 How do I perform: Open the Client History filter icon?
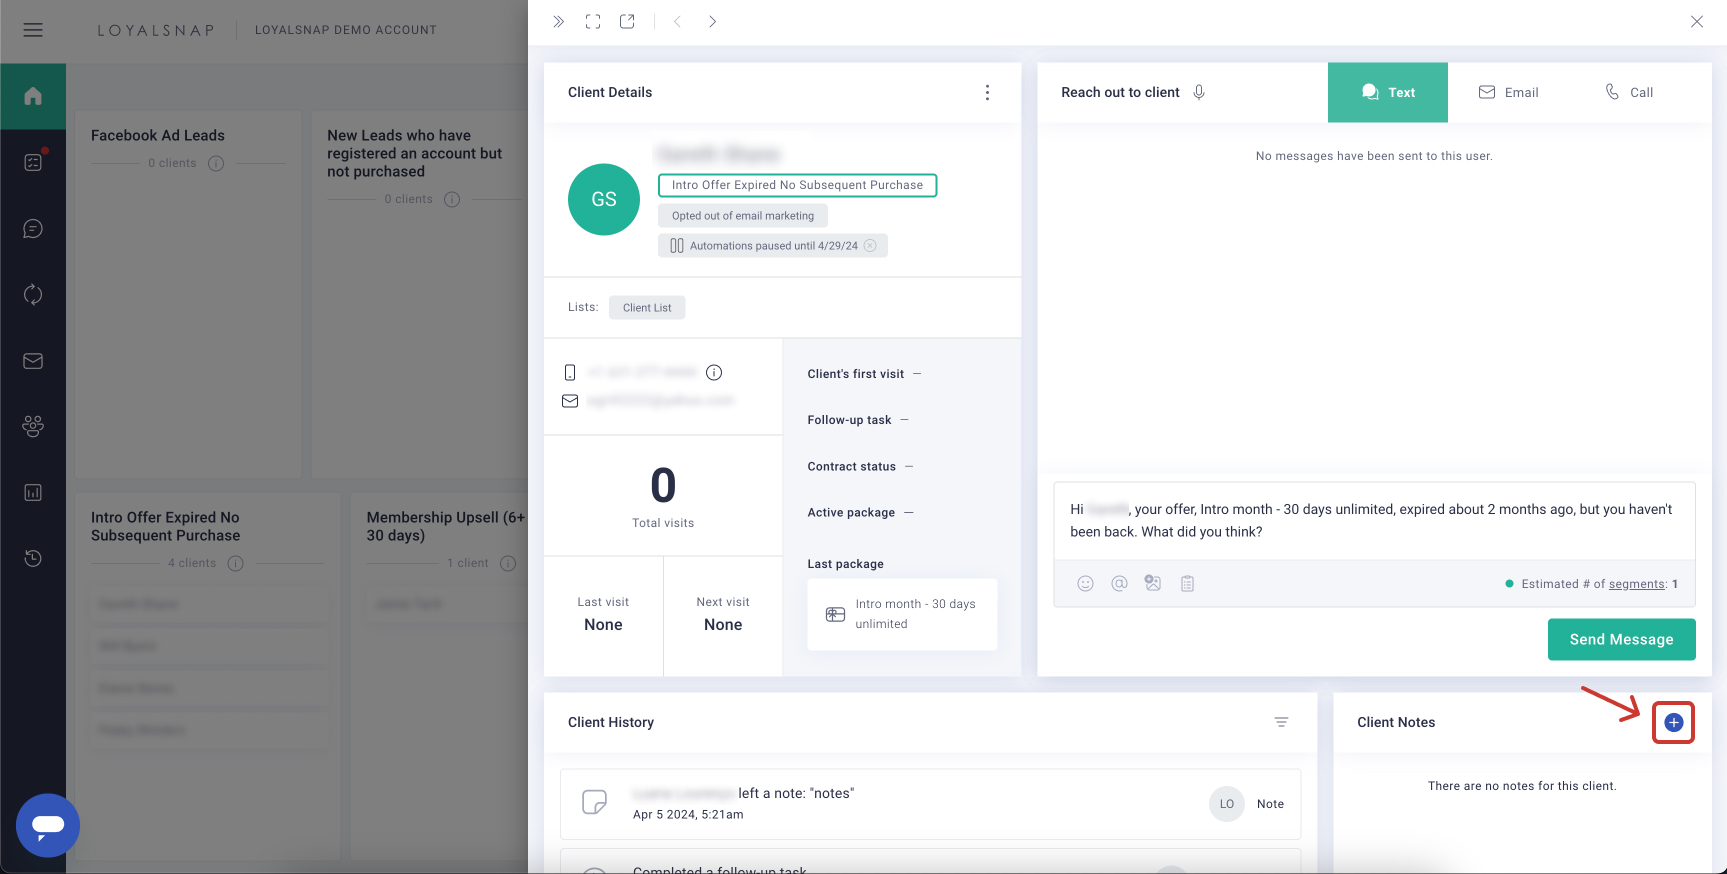(x=1281, y=722)
